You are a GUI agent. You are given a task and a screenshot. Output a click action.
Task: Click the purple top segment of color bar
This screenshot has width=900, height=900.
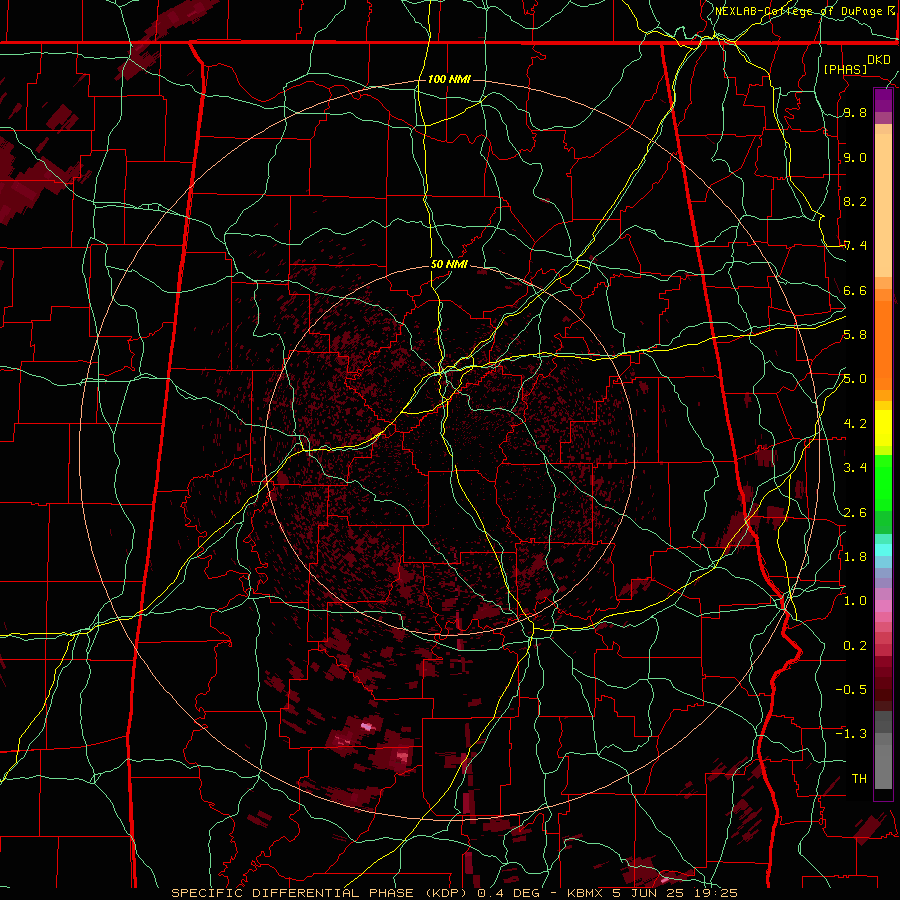coord(883,100)
